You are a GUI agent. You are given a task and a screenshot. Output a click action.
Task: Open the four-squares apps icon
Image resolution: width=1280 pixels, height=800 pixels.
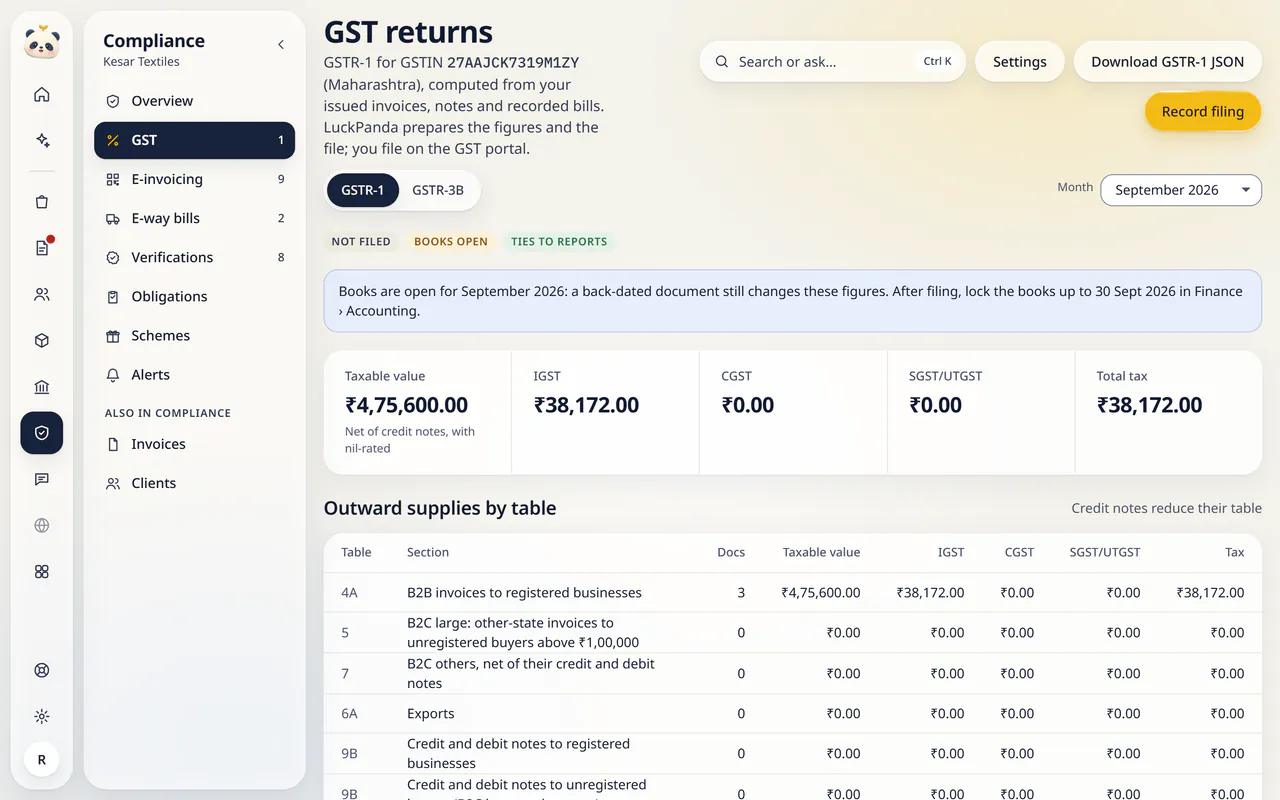point(42,572)
